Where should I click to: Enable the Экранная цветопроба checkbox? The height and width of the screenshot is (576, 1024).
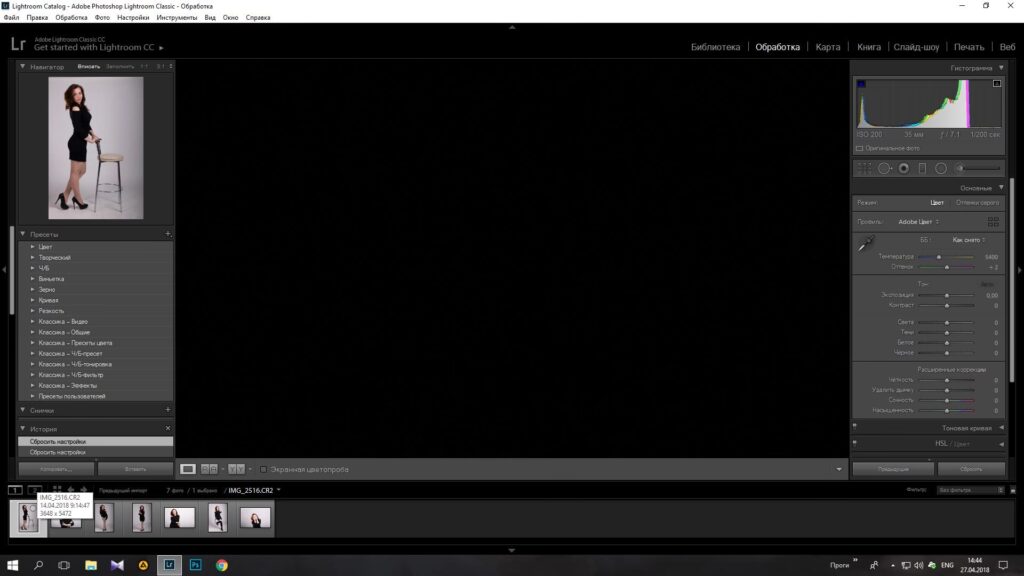click(263, 469)
